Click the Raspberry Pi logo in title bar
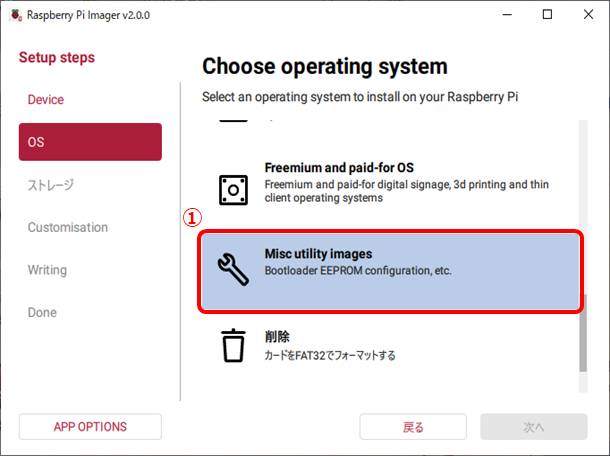This screenshot has width=610, height=456. pos(13,14)
